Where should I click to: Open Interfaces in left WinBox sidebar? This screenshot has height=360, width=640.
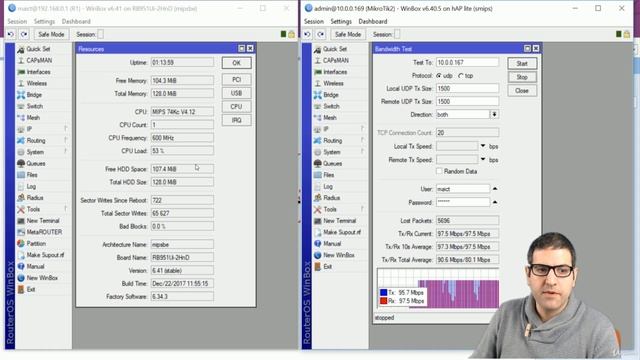click(38, 72)
